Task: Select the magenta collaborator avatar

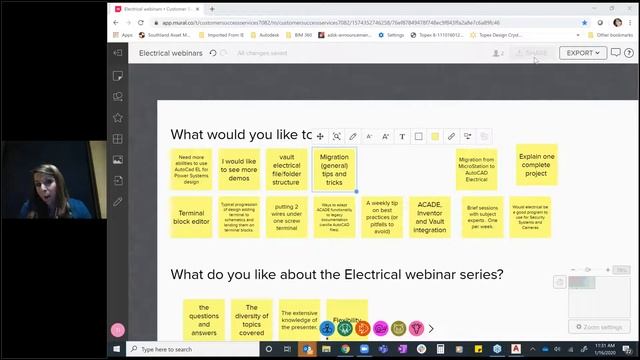Action: click(380, 328)
